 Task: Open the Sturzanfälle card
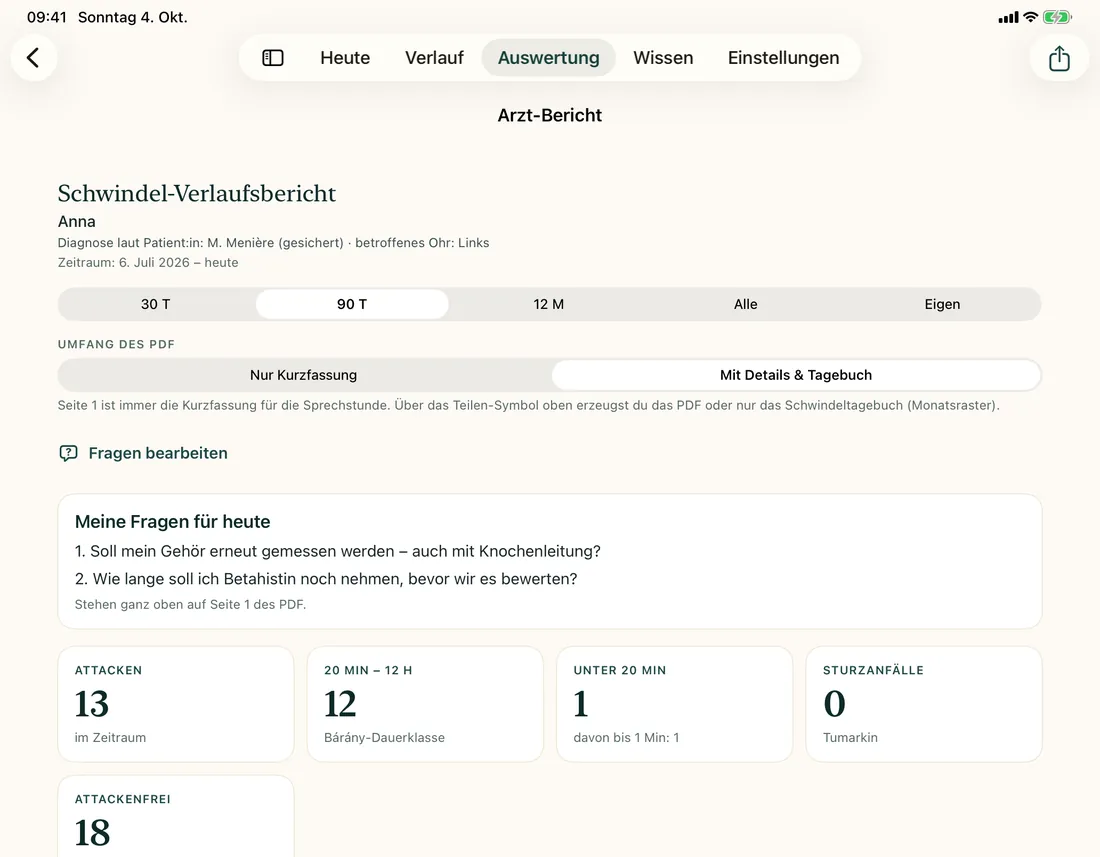(924, 704)
